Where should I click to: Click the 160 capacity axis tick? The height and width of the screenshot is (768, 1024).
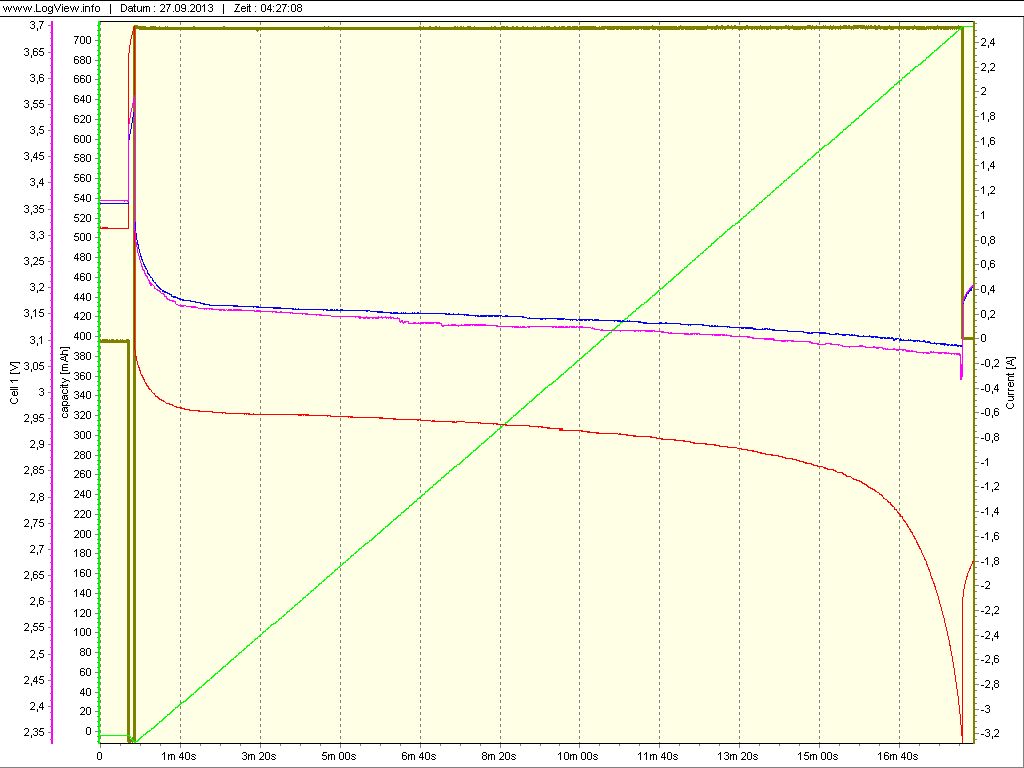[x=83, y=573]
